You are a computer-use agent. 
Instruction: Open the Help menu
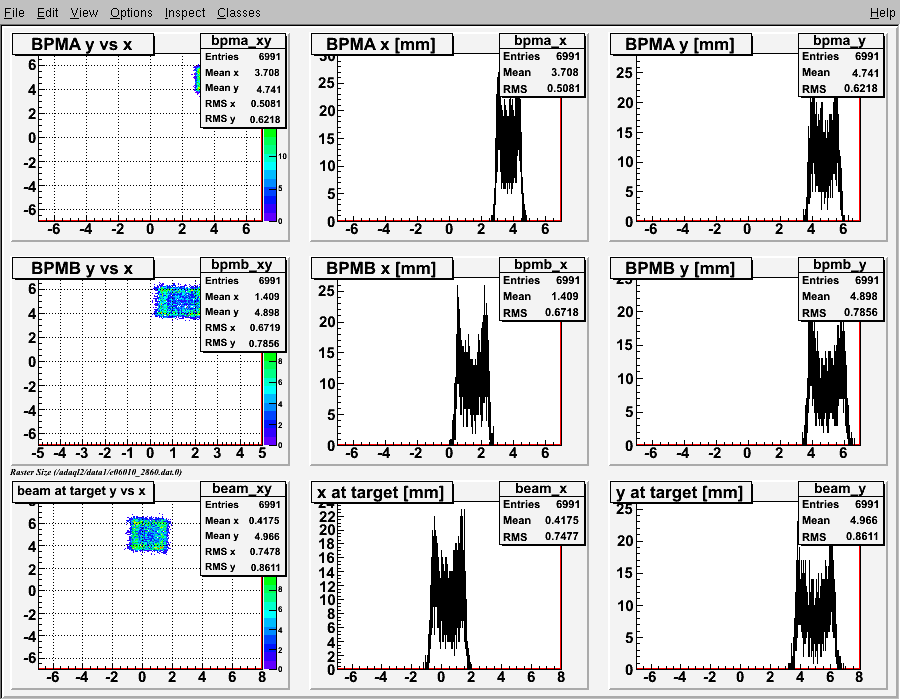click(882, 13)
